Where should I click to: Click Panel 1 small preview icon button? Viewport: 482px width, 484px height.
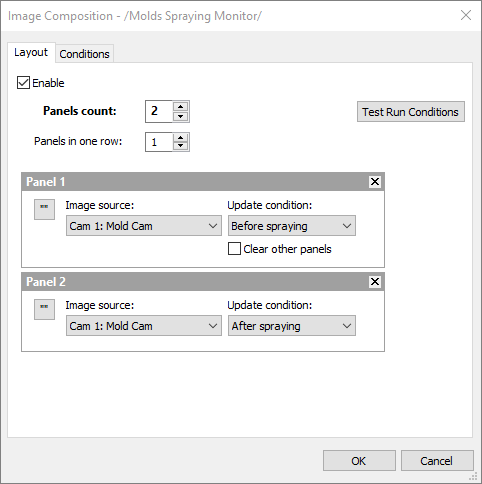coord(44,209)
